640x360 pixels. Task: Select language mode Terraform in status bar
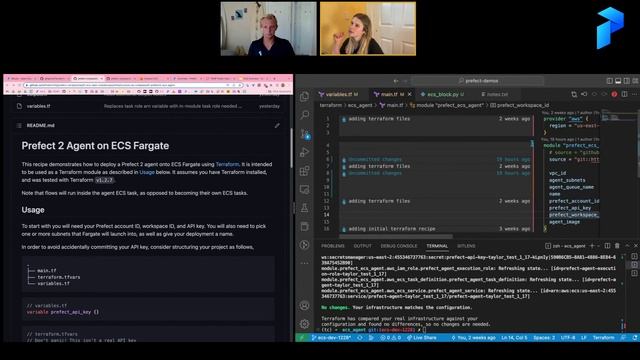tap(603, 338)
